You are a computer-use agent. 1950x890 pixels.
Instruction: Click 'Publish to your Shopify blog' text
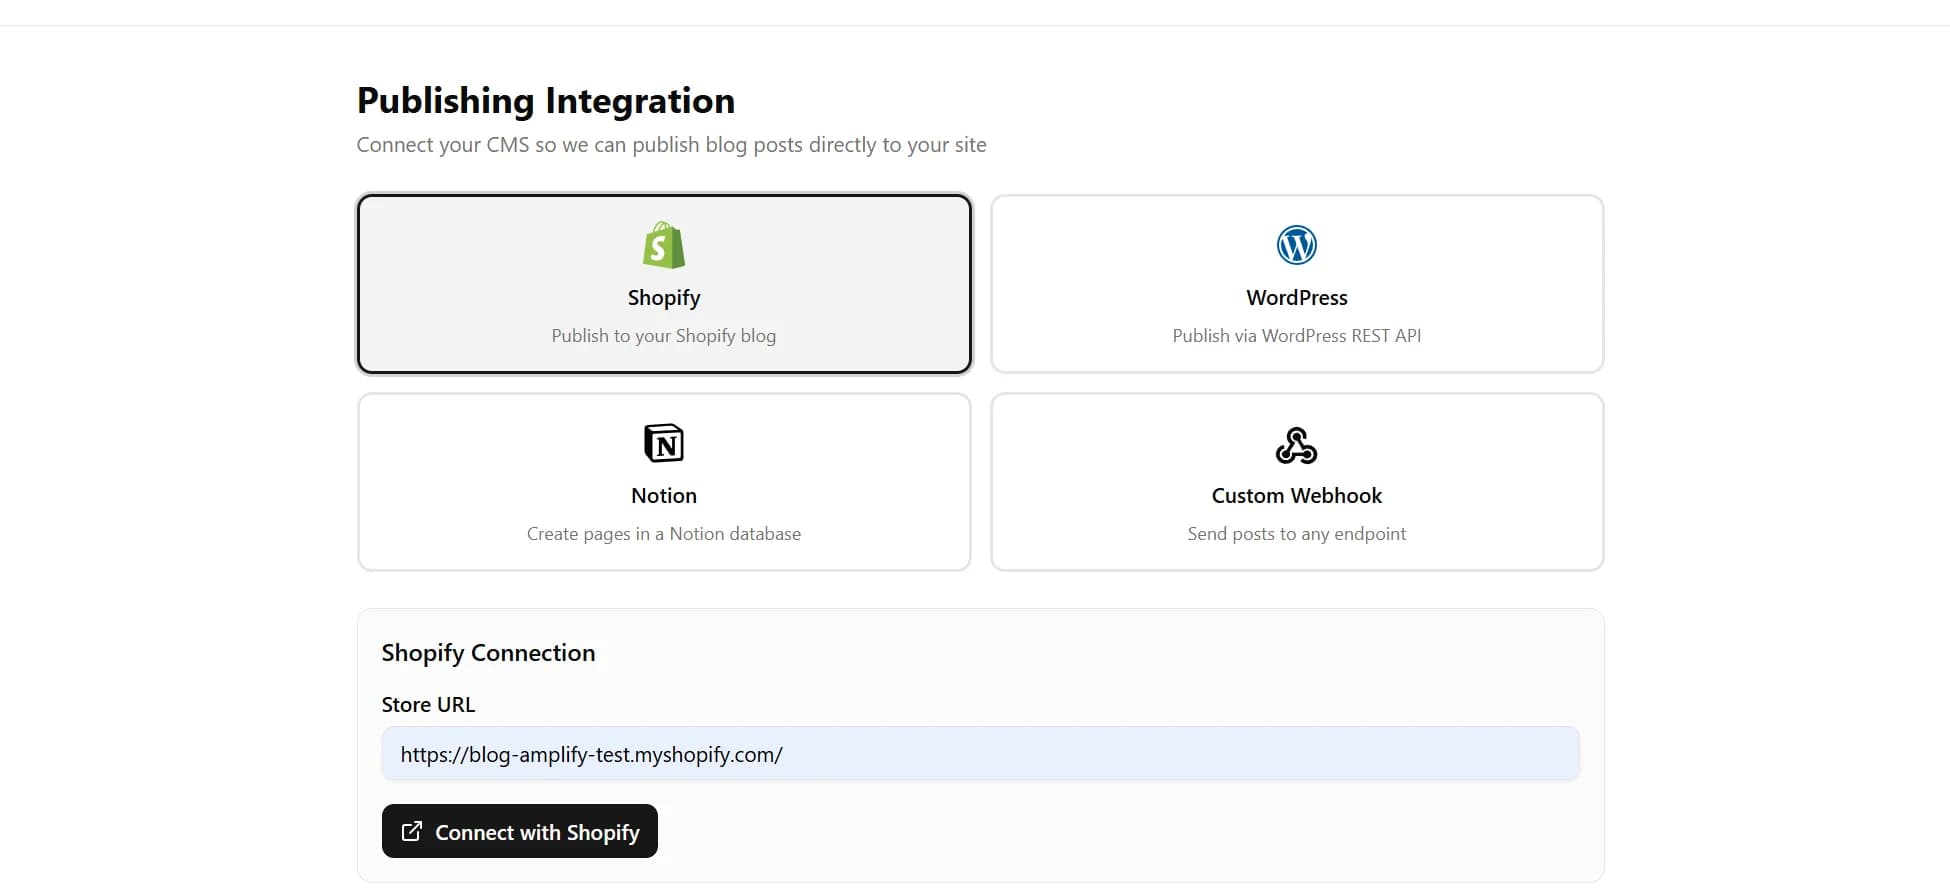pos(664,336)
